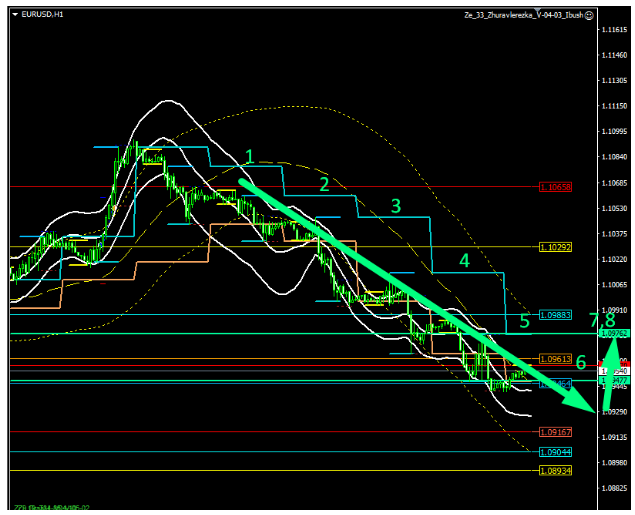The image size is (635, 515).
Task: Click the green number 1 annotation
Action: click(250, 157)
